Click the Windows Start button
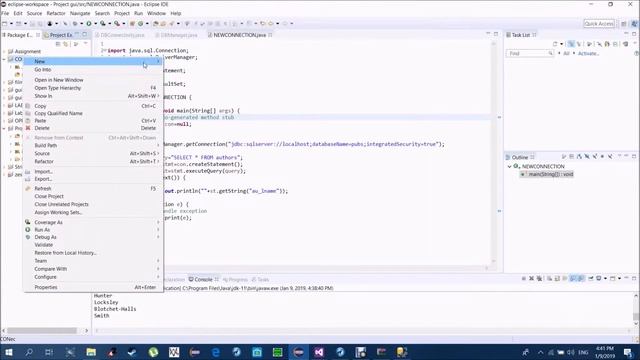 point(8,352)
